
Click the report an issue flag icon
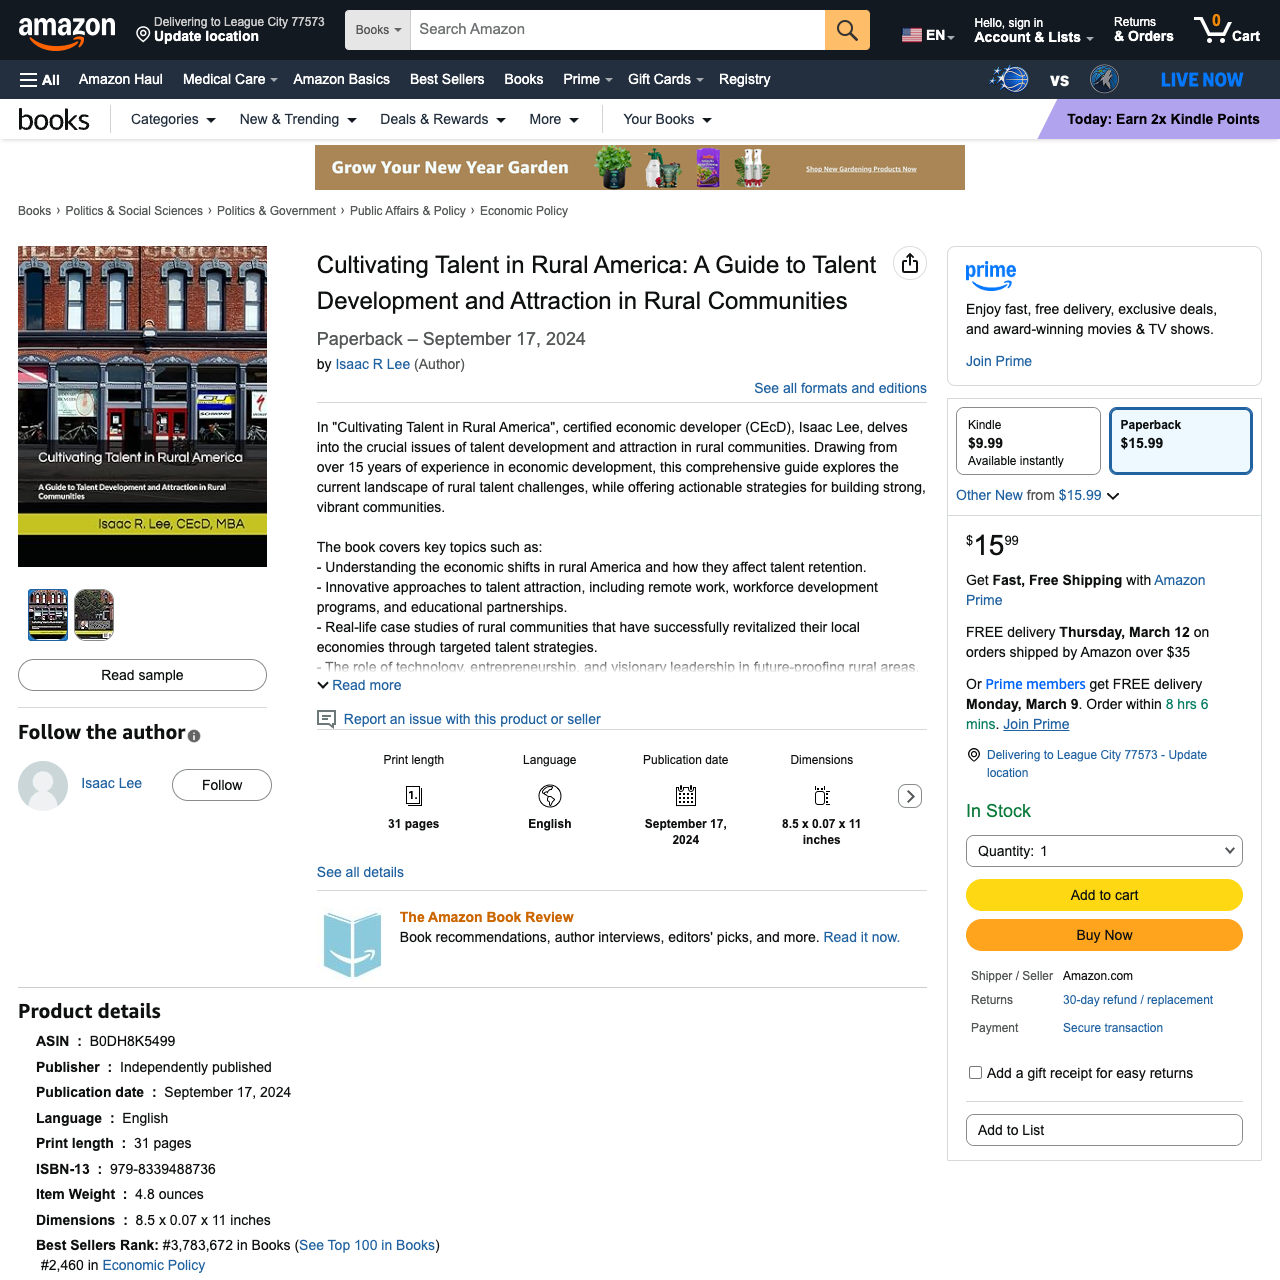326,719
